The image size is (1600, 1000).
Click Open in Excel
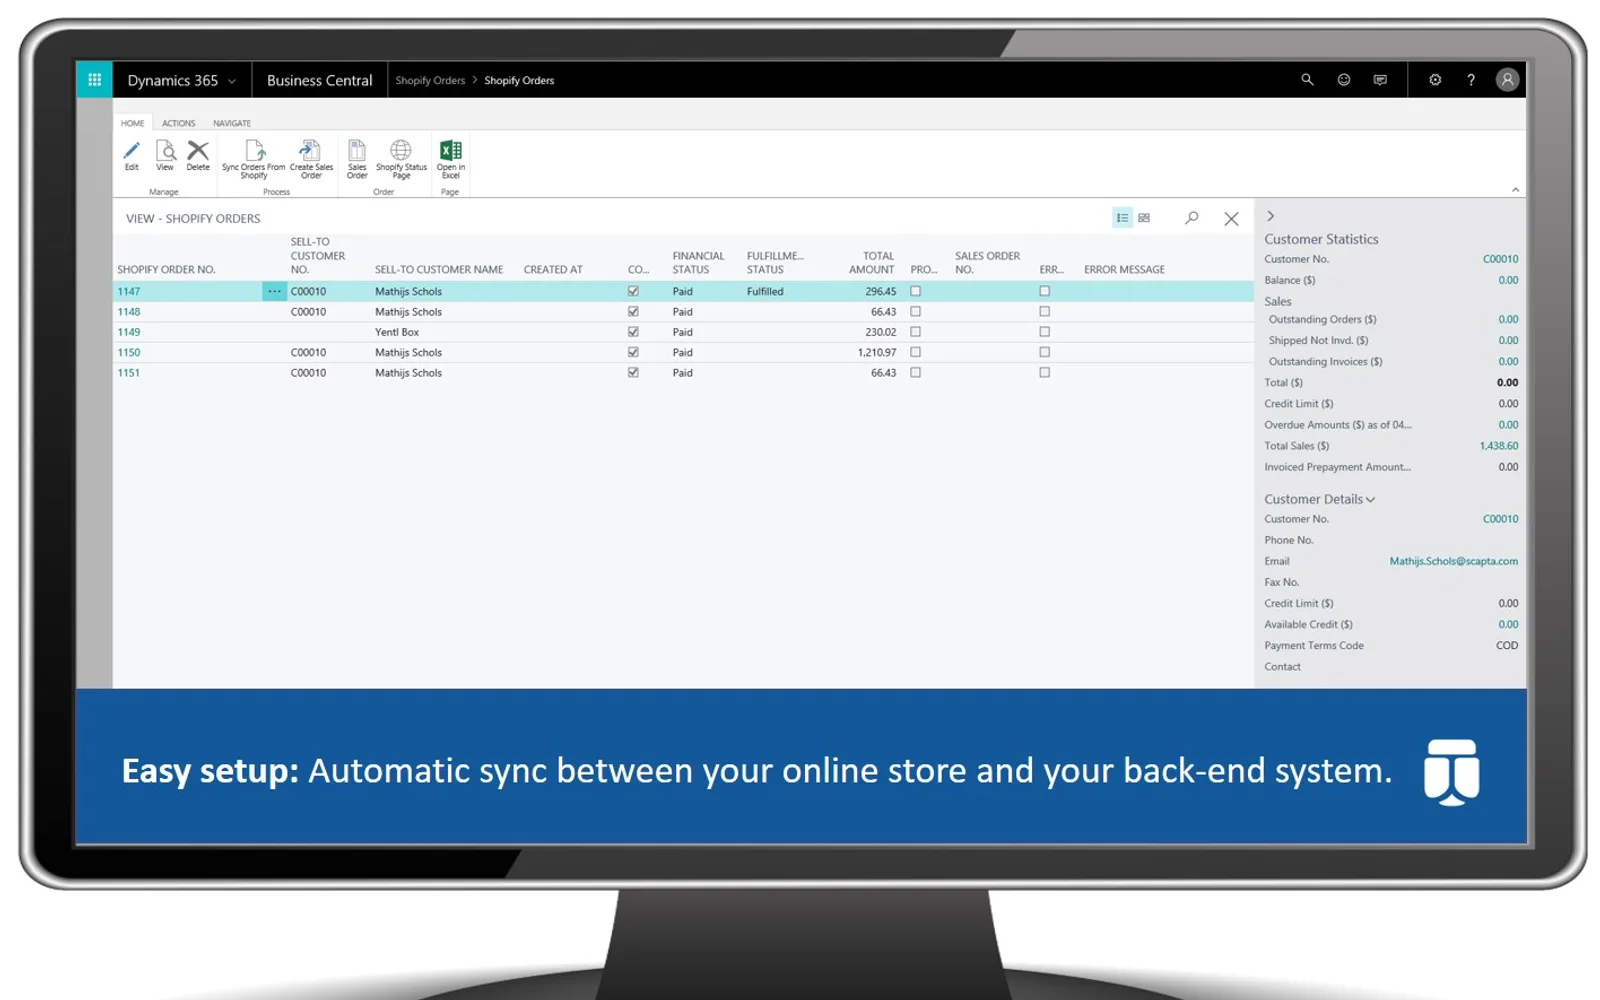(451, 160)
